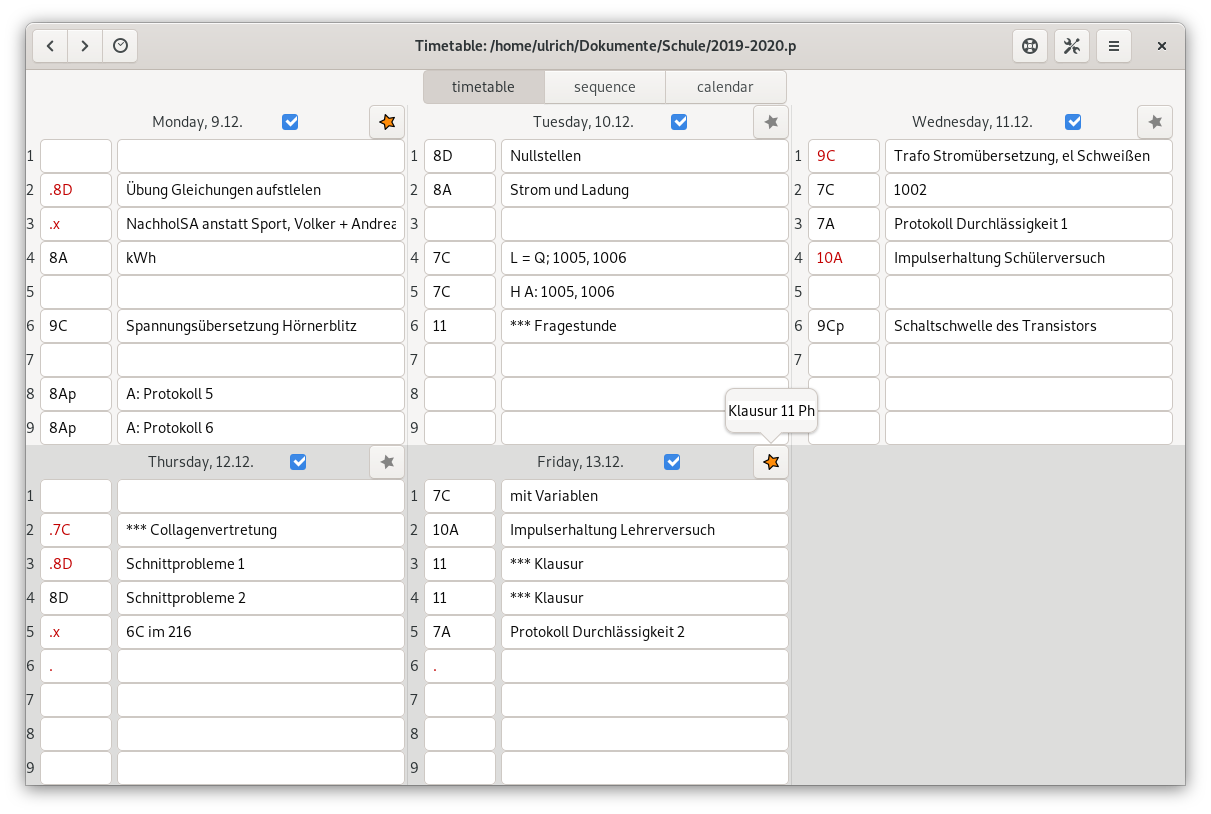Jump to current week clock icon
Screen dimensions: 1211x814
click(x=120, y=46)
